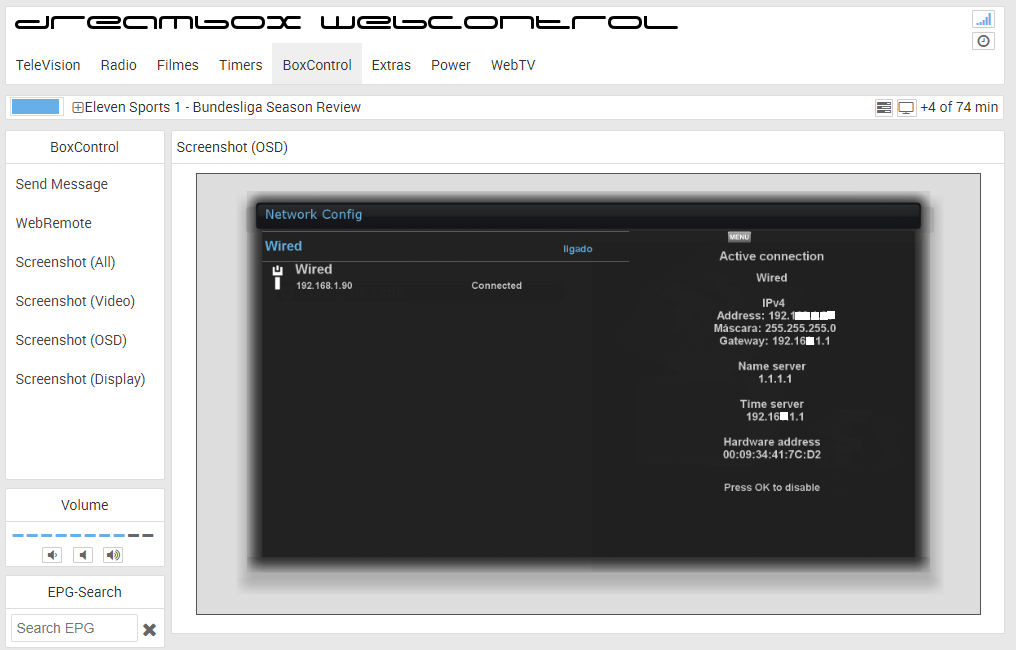Mute audio with the middle speaker icon
This screenshot has width=1016, height=650.
tap(84, 555)
